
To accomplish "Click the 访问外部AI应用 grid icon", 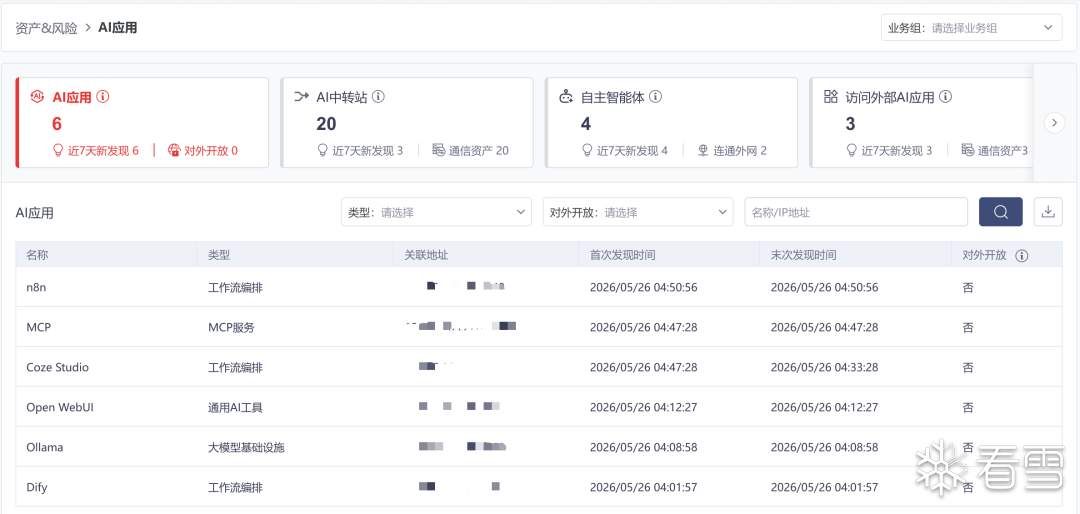I will coord(831,97).
